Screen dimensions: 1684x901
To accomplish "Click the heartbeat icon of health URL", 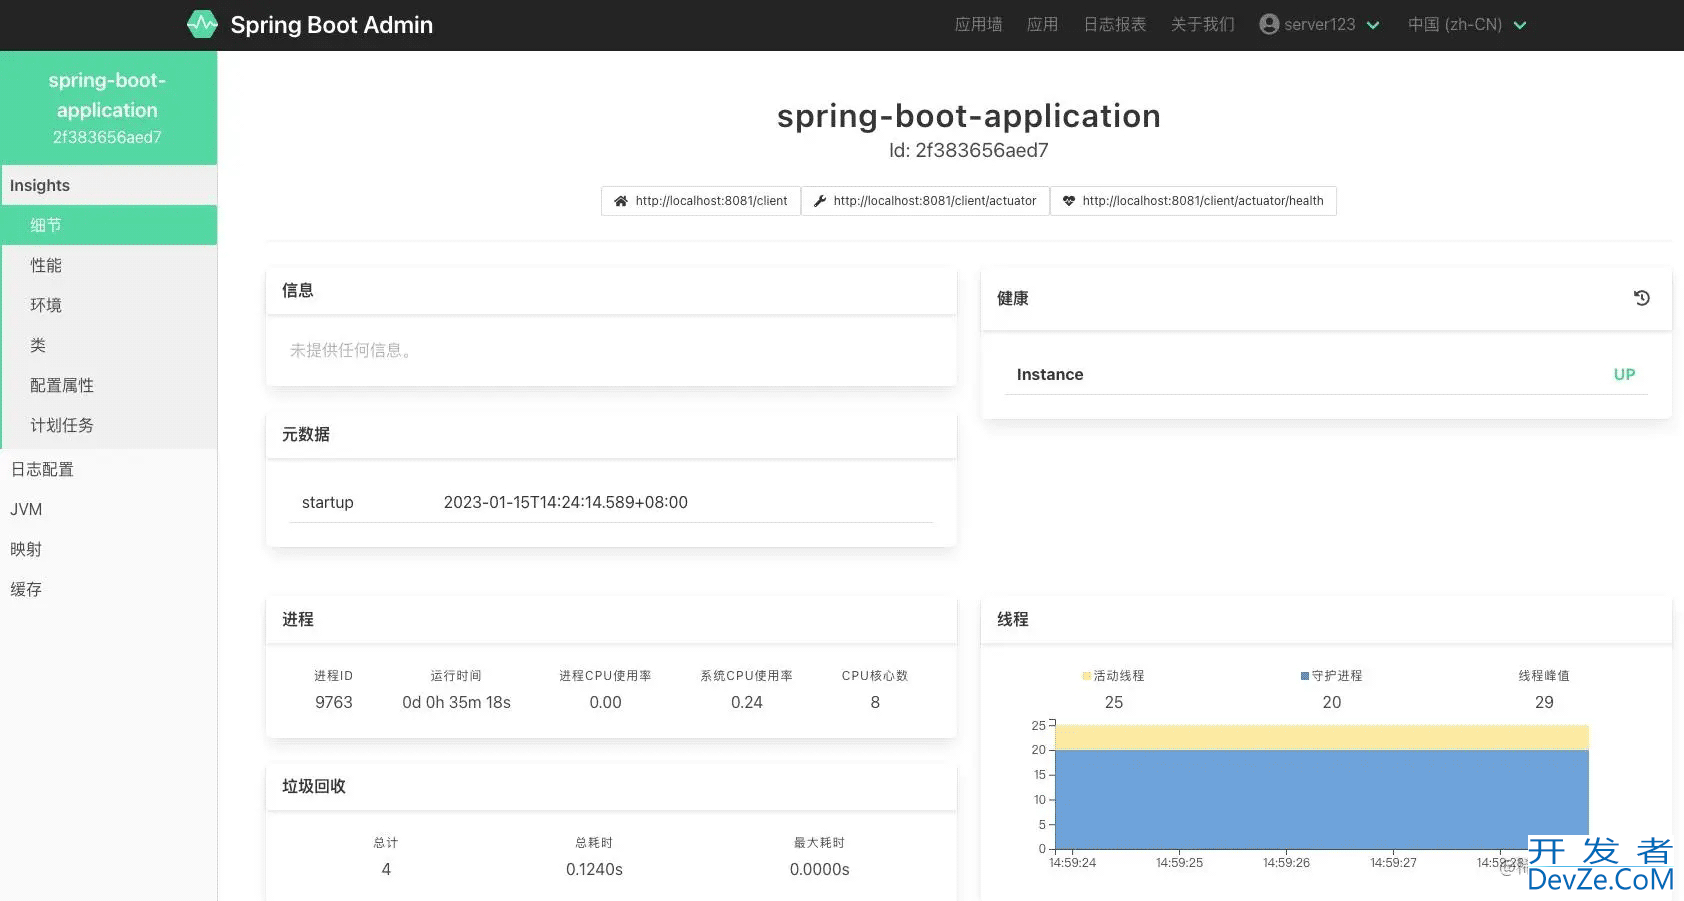I will (1069, 201).
